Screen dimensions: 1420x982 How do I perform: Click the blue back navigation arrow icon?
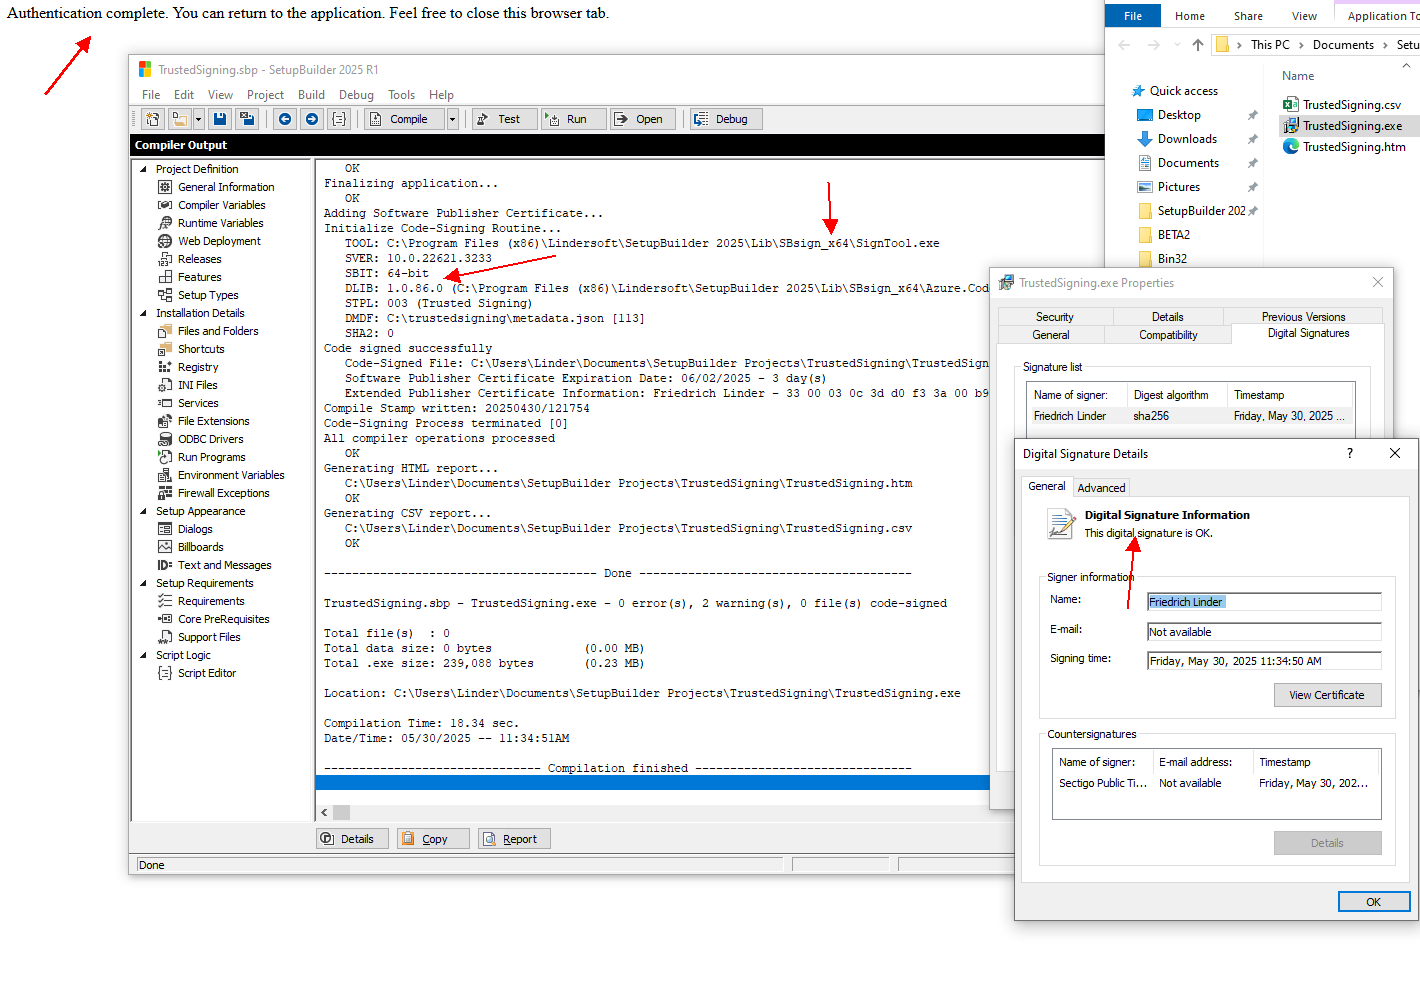(285, 119)
